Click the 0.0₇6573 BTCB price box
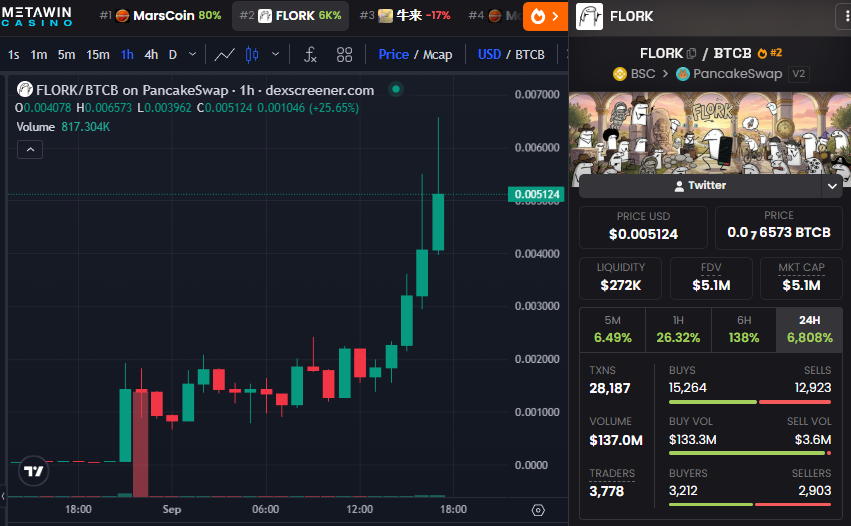Image resolution: width=851 pixels, height=526 pixels. (779, 227)
